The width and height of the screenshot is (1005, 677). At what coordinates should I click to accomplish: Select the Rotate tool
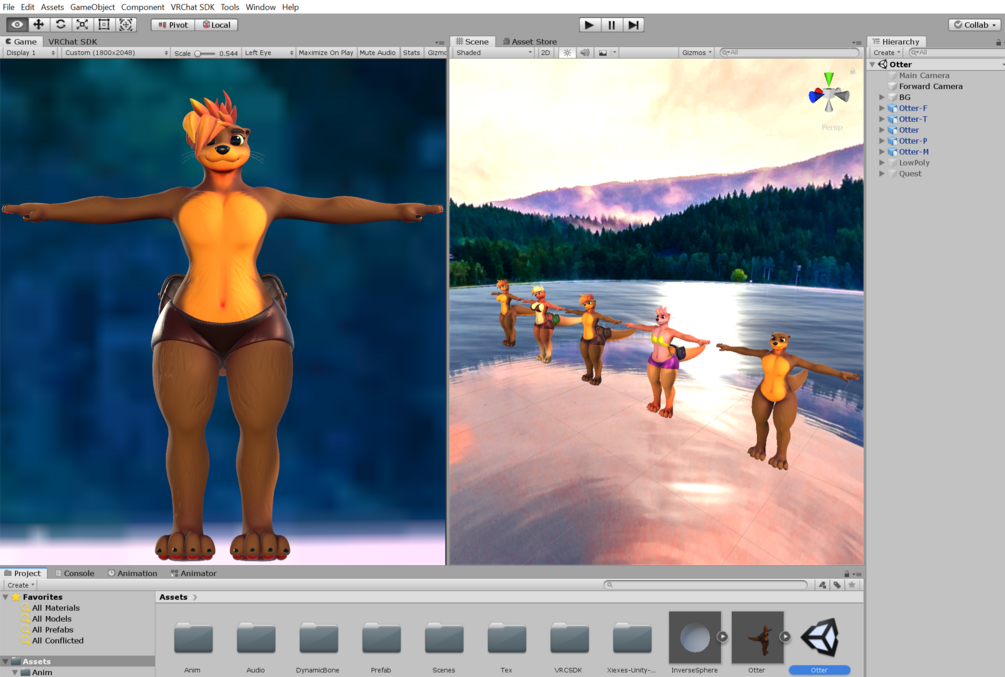(x=60, y=24)
